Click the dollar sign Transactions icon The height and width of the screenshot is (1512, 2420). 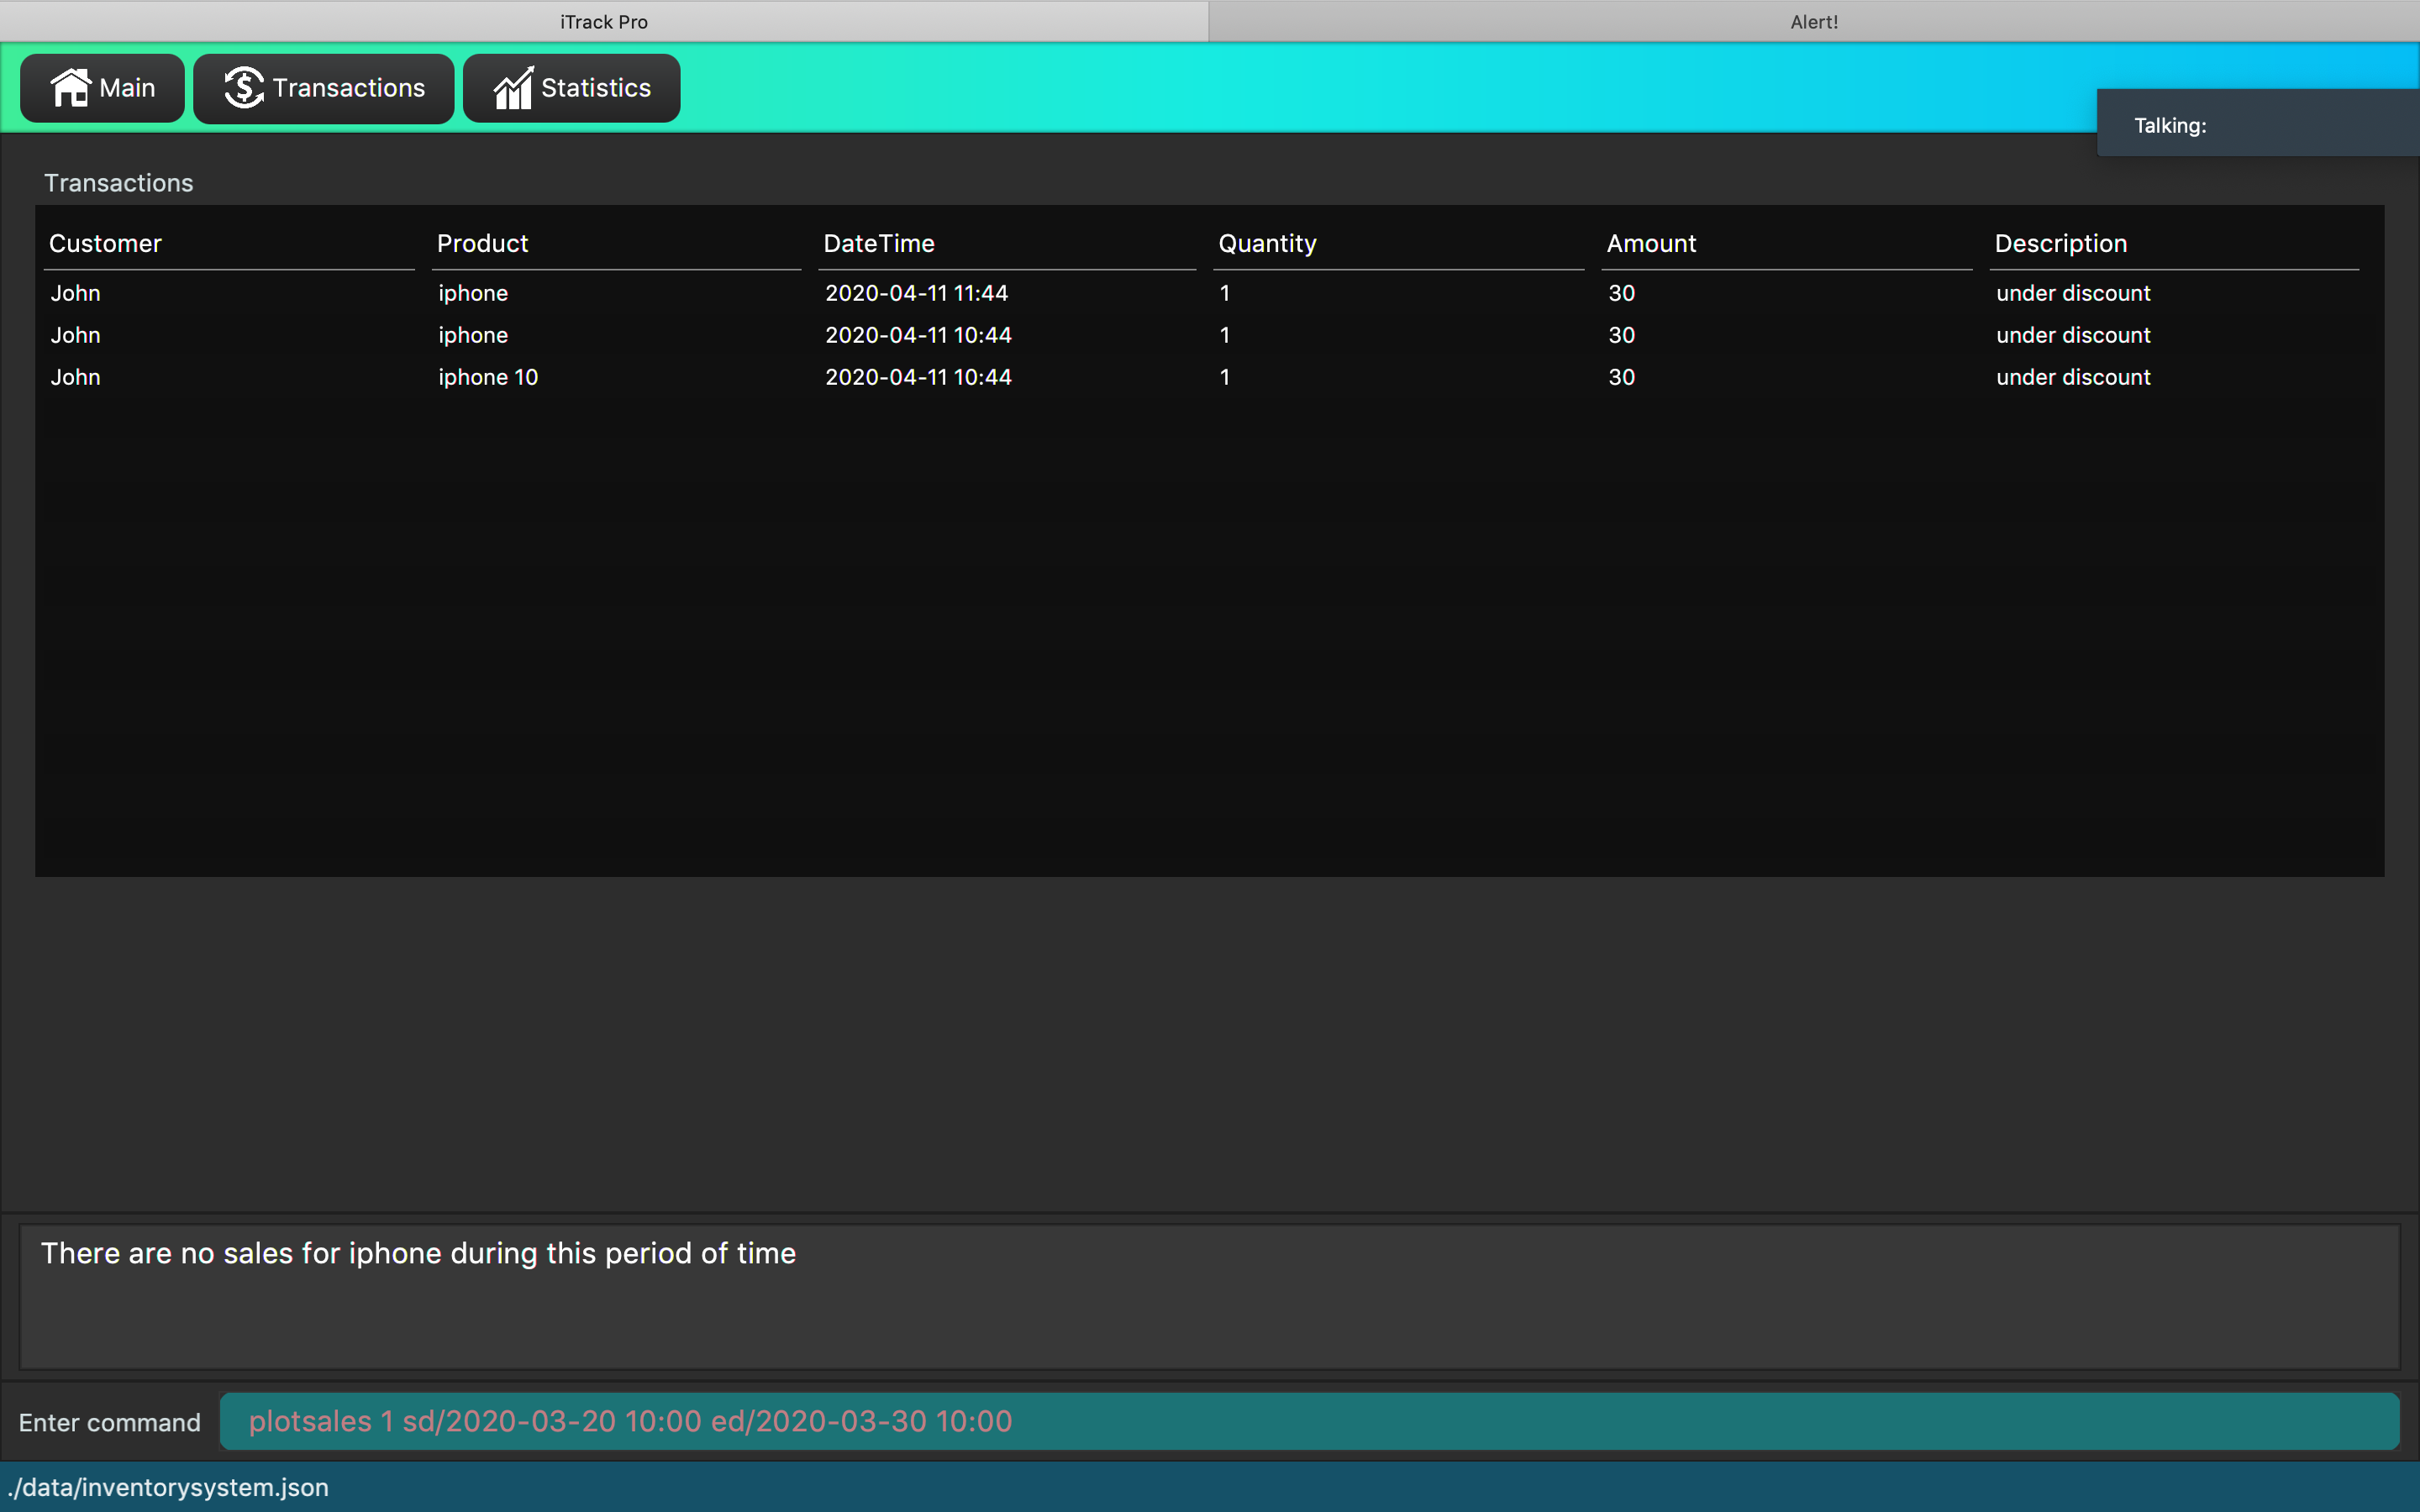point(243,88)
